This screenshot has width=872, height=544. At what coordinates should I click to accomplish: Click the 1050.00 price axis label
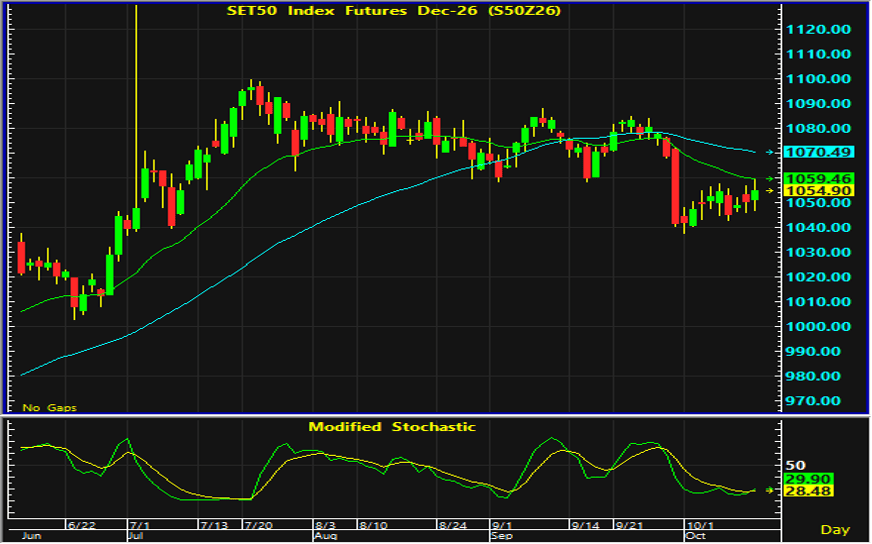tap(818, 203)
